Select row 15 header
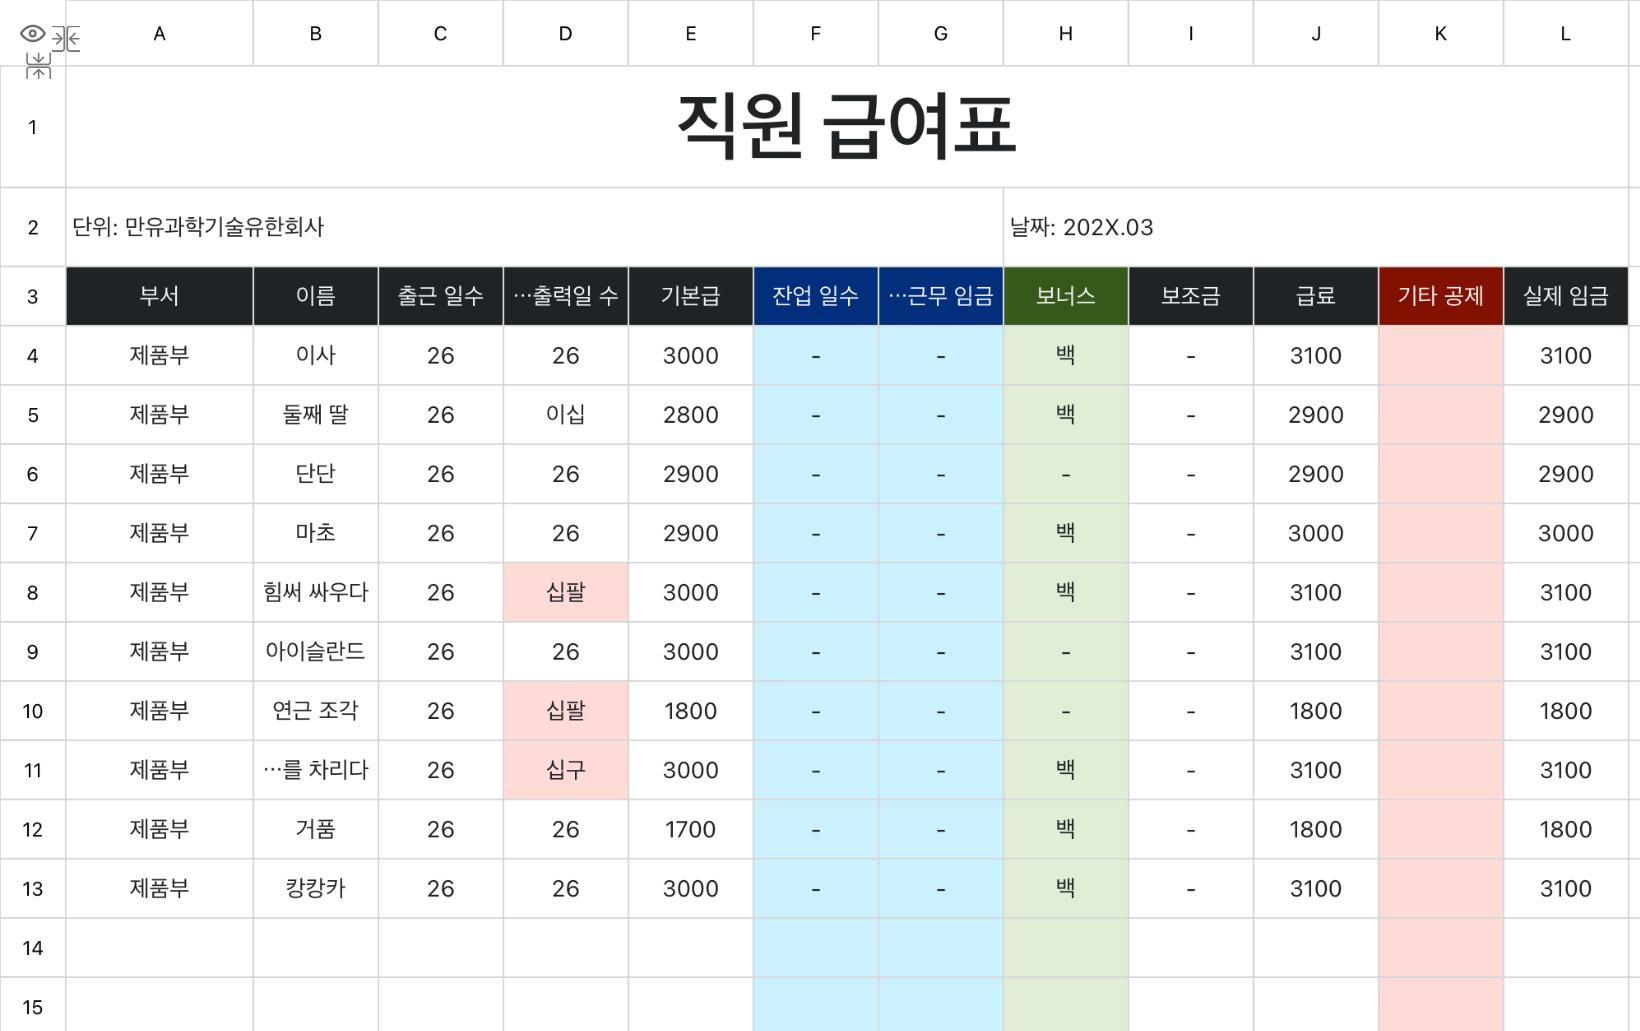The height and width of the screenshot is (1031, 1640). (x=32, y=1006)
